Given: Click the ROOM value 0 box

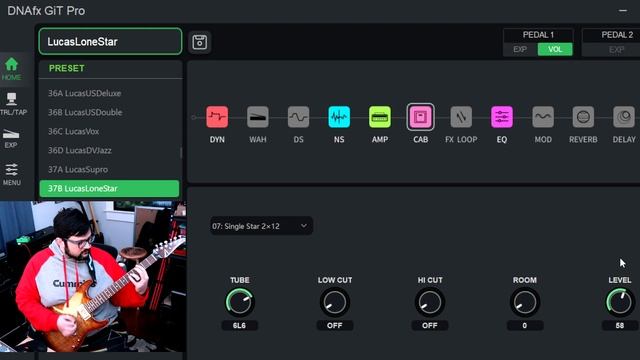Looking at the screenshot, I should 525,325.
